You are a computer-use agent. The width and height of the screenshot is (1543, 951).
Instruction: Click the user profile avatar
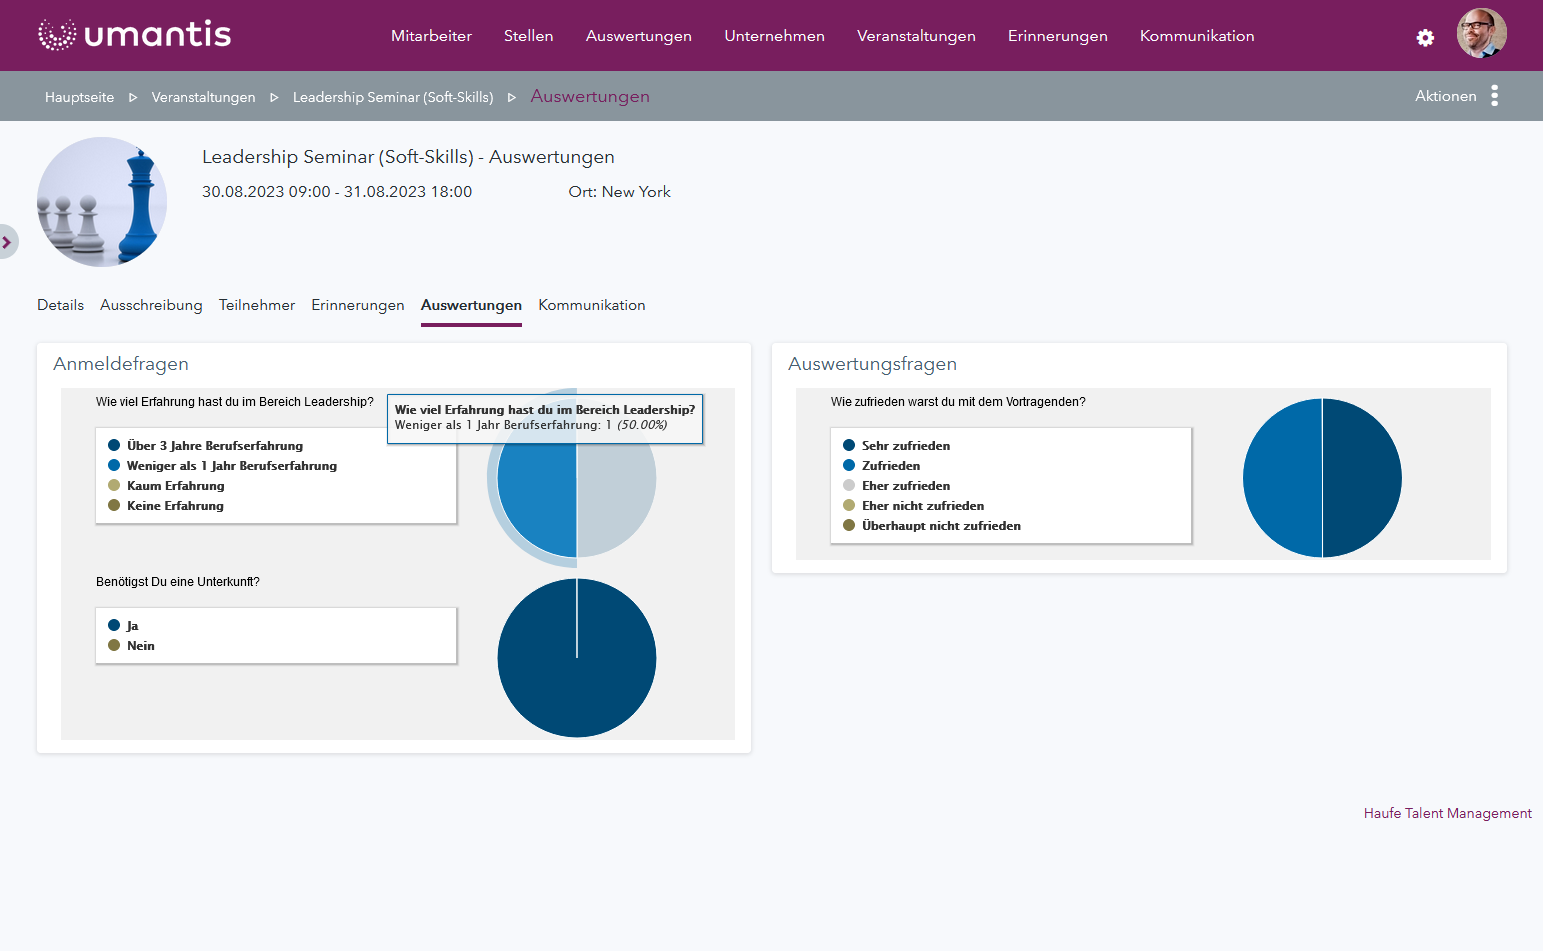pyautogui.click(x=1481, y=34)
